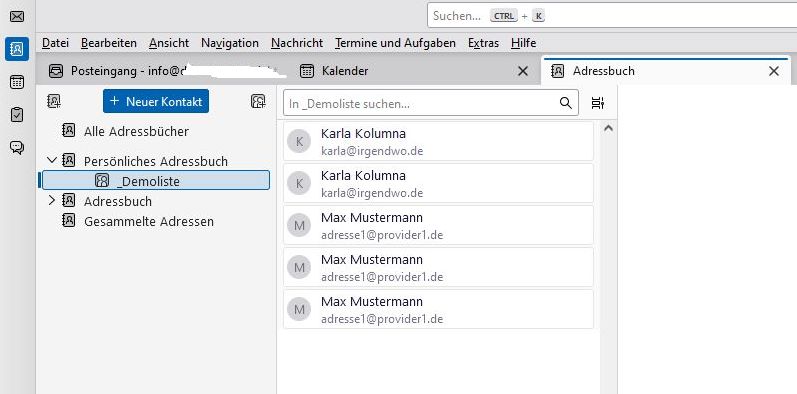Click the search magnifier in contact search

tap(566, 103)
